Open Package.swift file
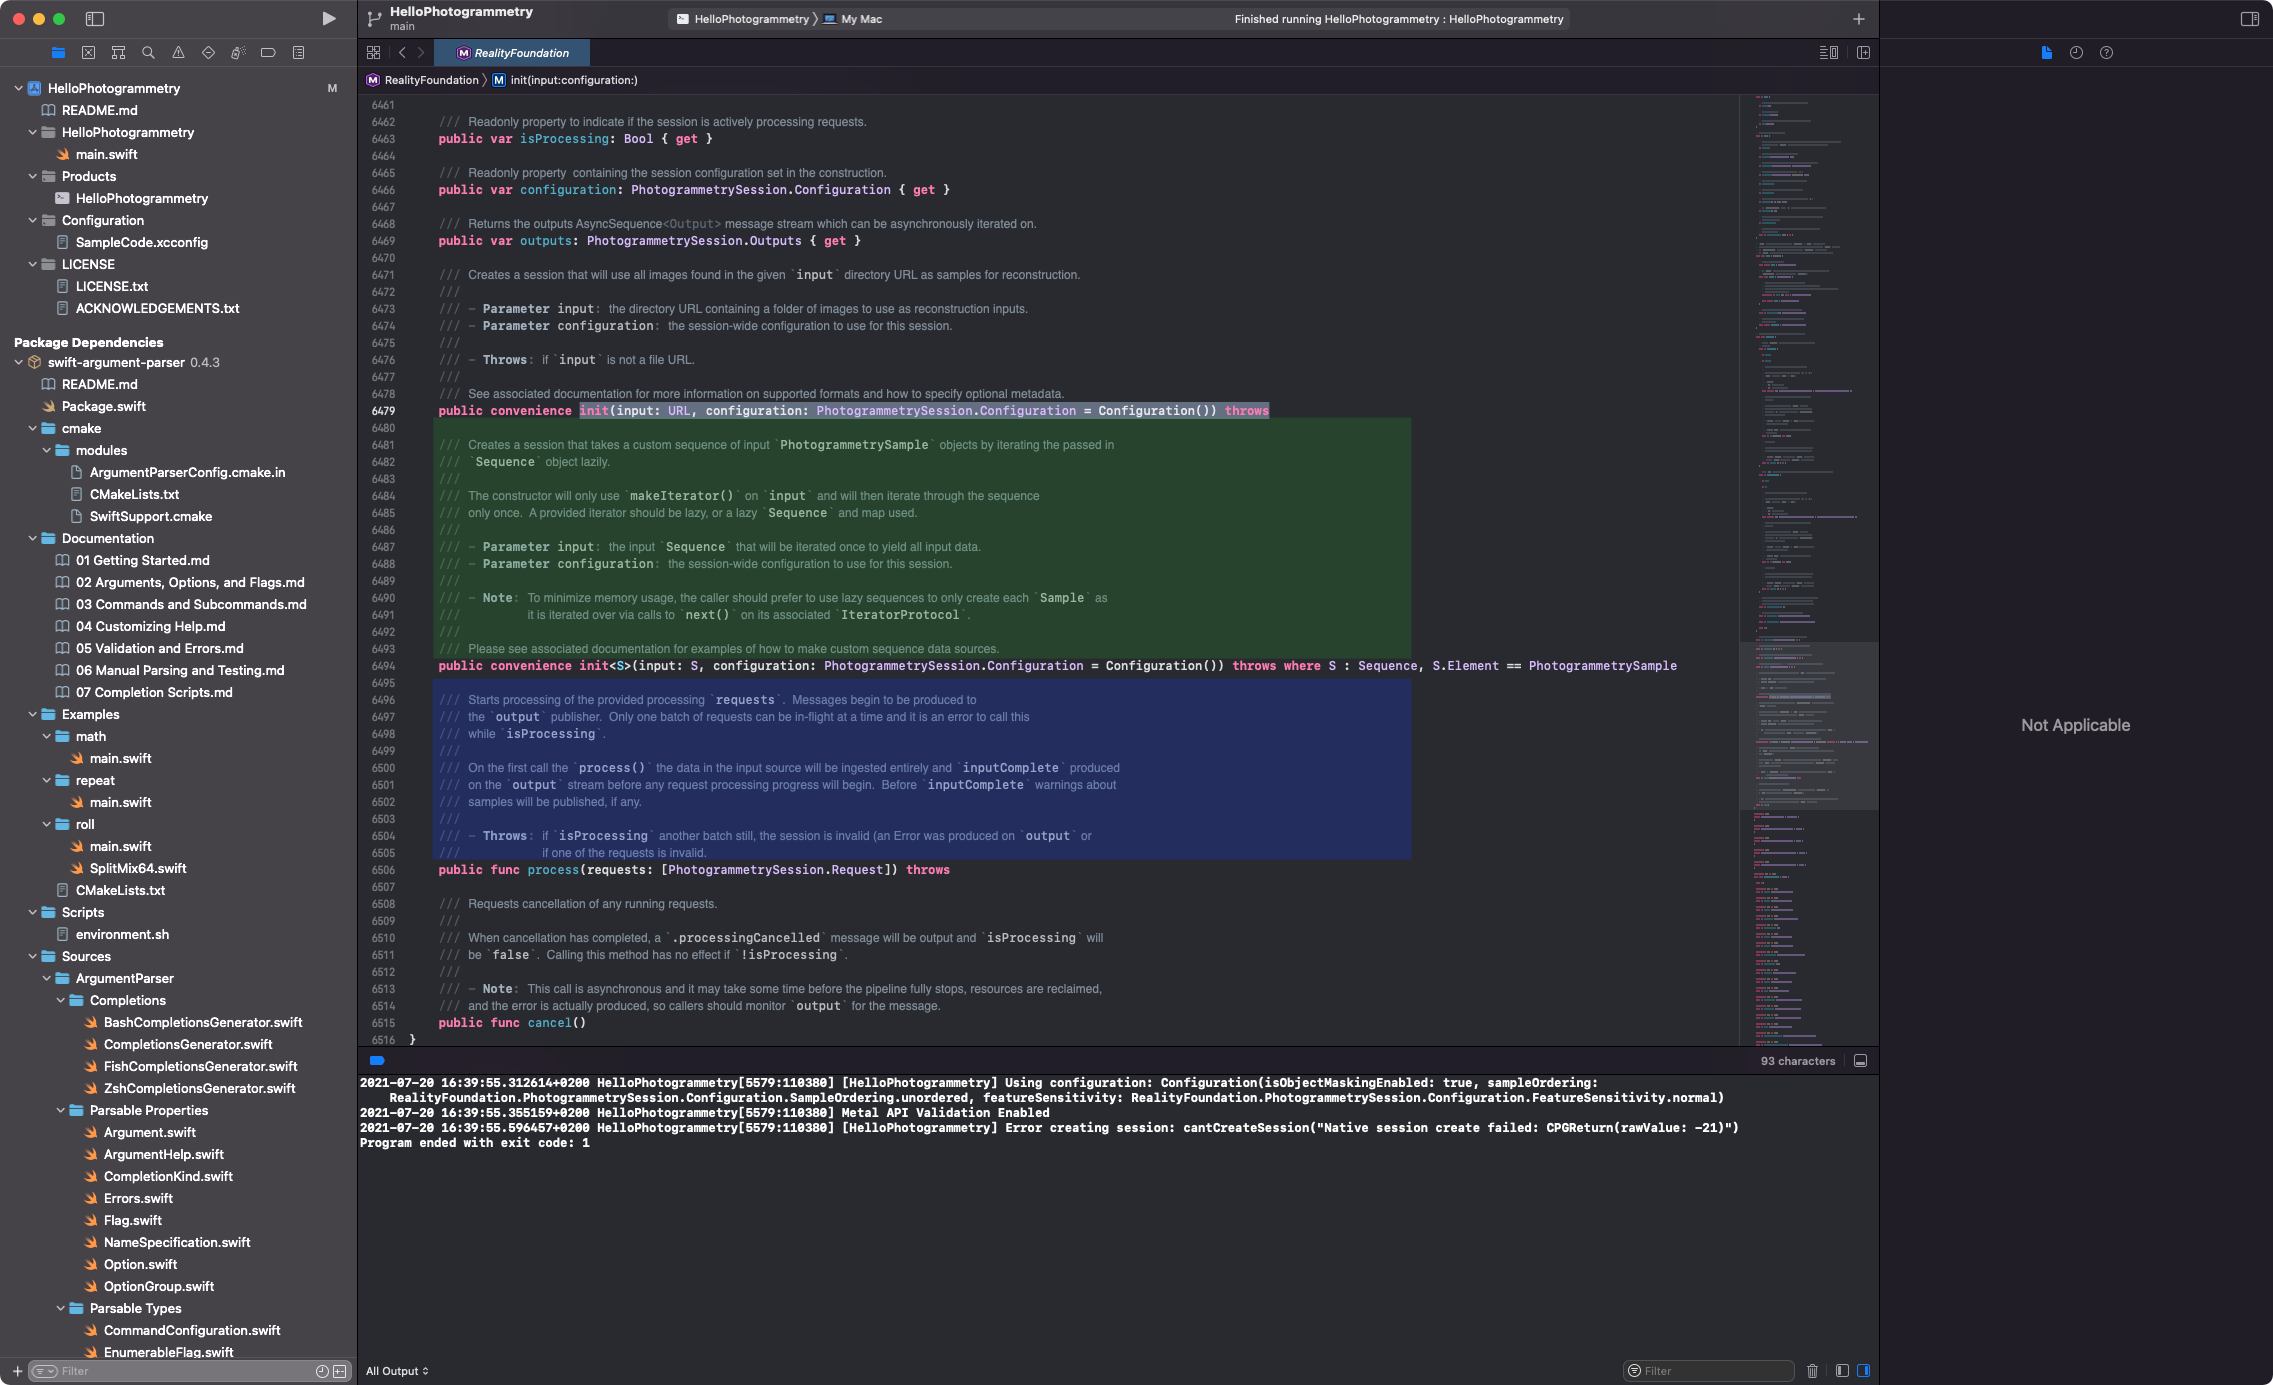The image size is (2273, 1385). click(103, 406)
